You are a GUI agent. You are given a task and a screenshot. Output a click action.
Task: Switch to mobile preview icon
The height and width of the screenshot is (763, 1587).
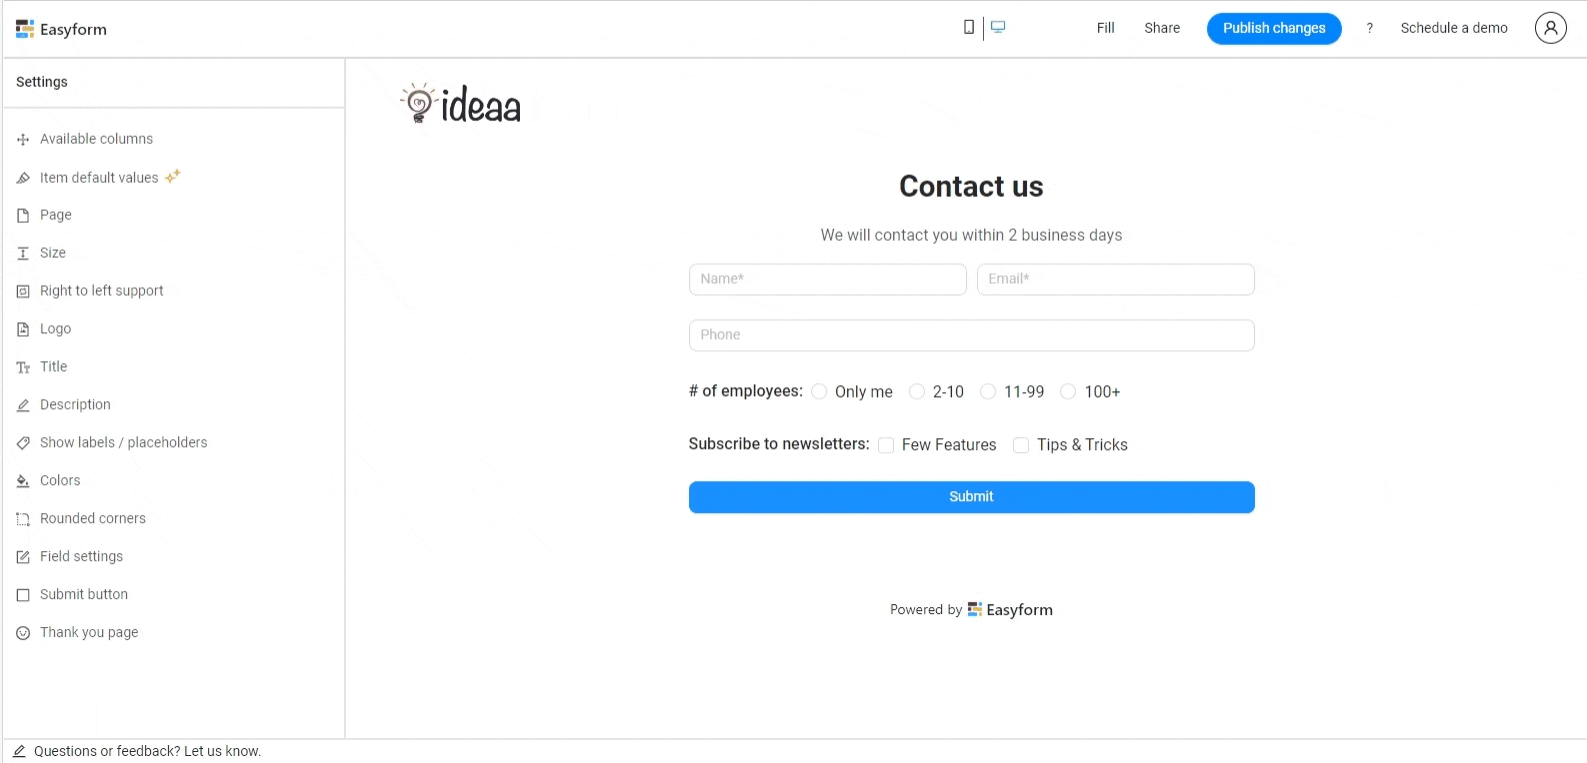pos(968,27)
